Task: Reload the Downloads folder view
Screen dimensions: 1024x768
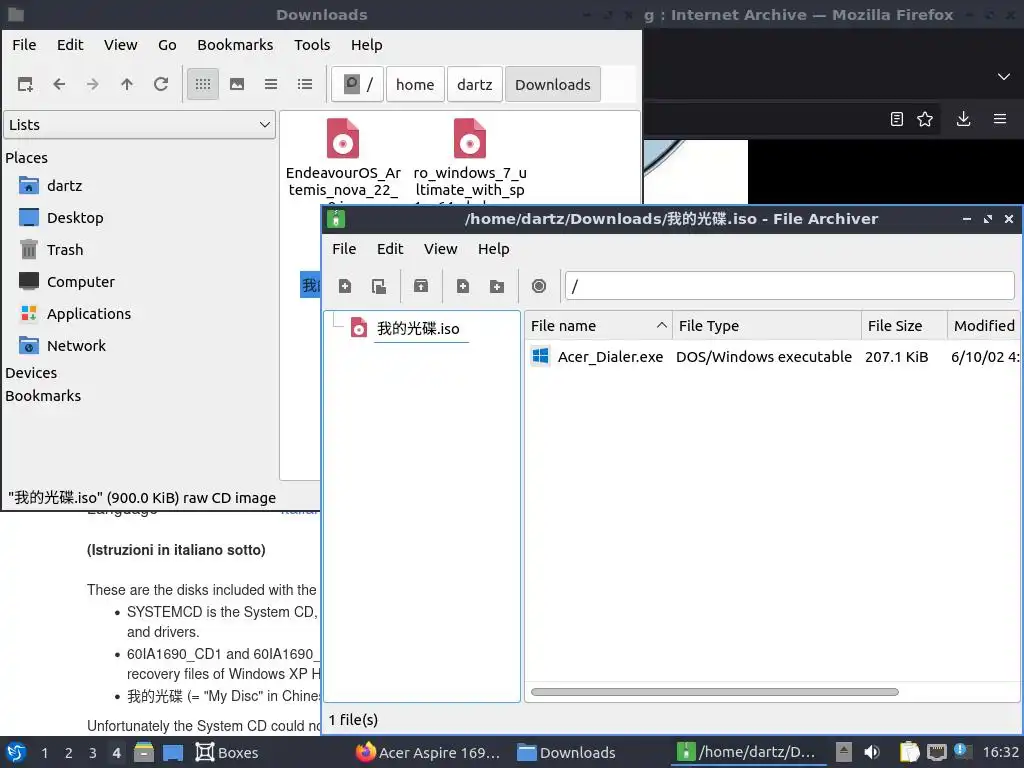Action: point(161,84)
